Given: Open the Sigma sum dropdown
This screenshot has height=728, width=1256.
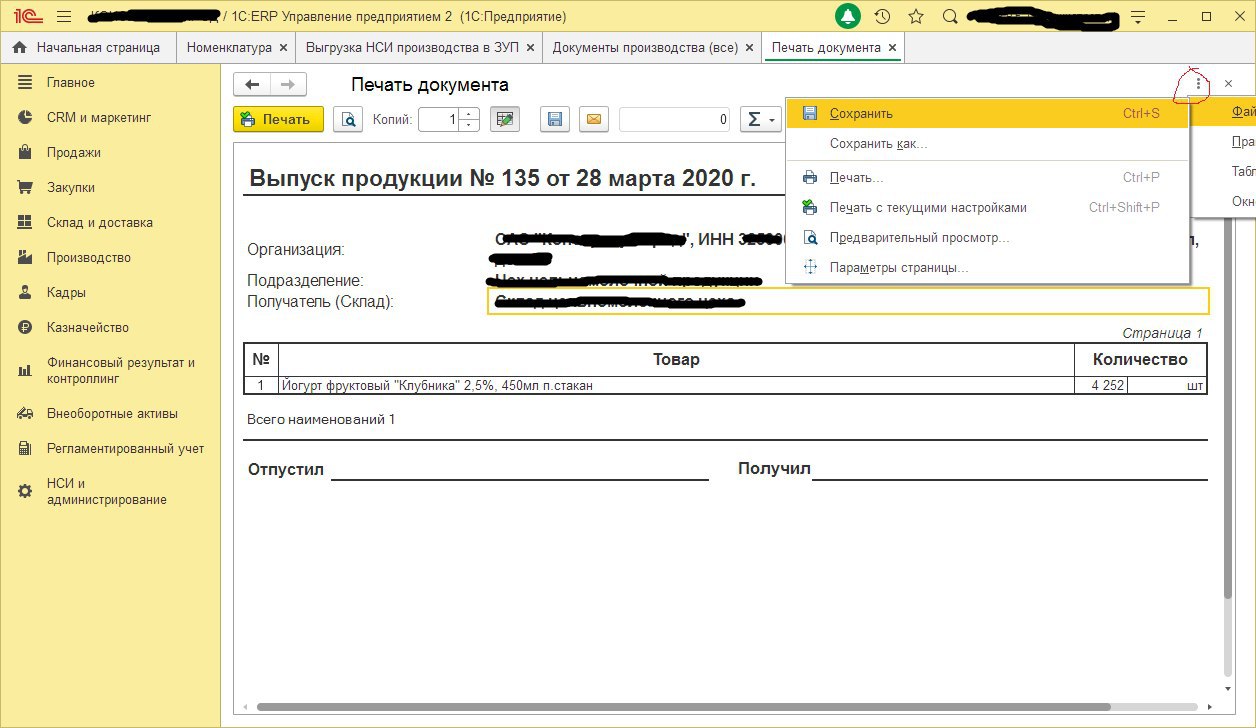Looking at the screenshot, I should pos(760,120).
